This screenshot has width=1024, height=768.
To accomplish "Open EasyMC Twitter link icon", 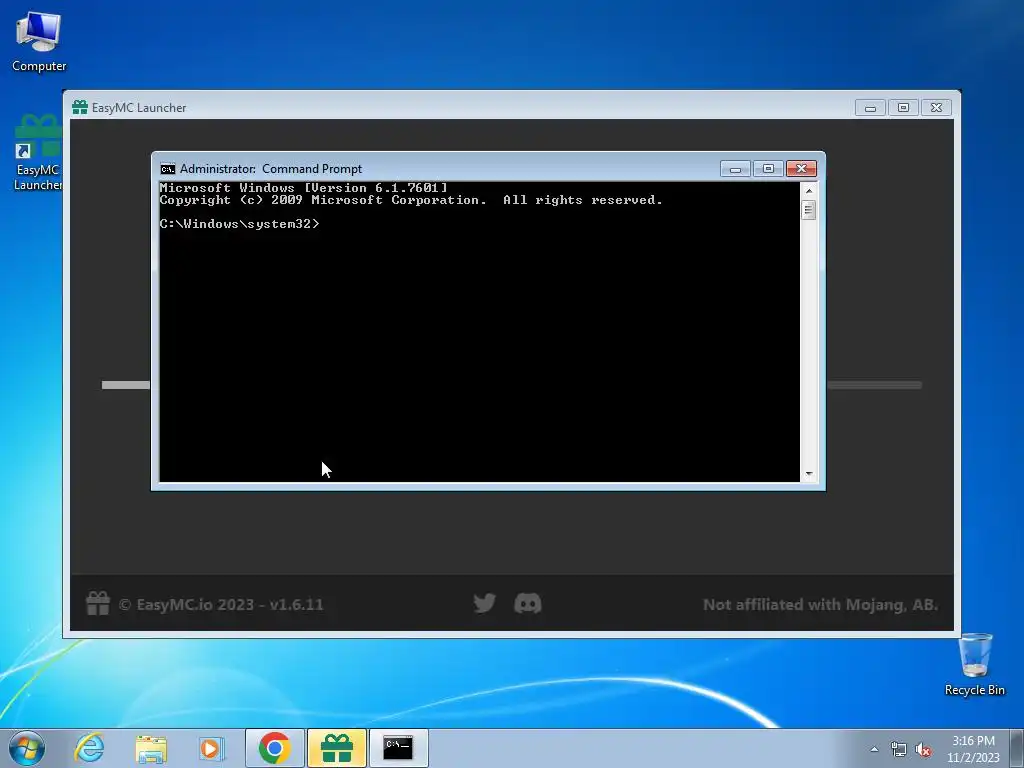I will (485, 603).
